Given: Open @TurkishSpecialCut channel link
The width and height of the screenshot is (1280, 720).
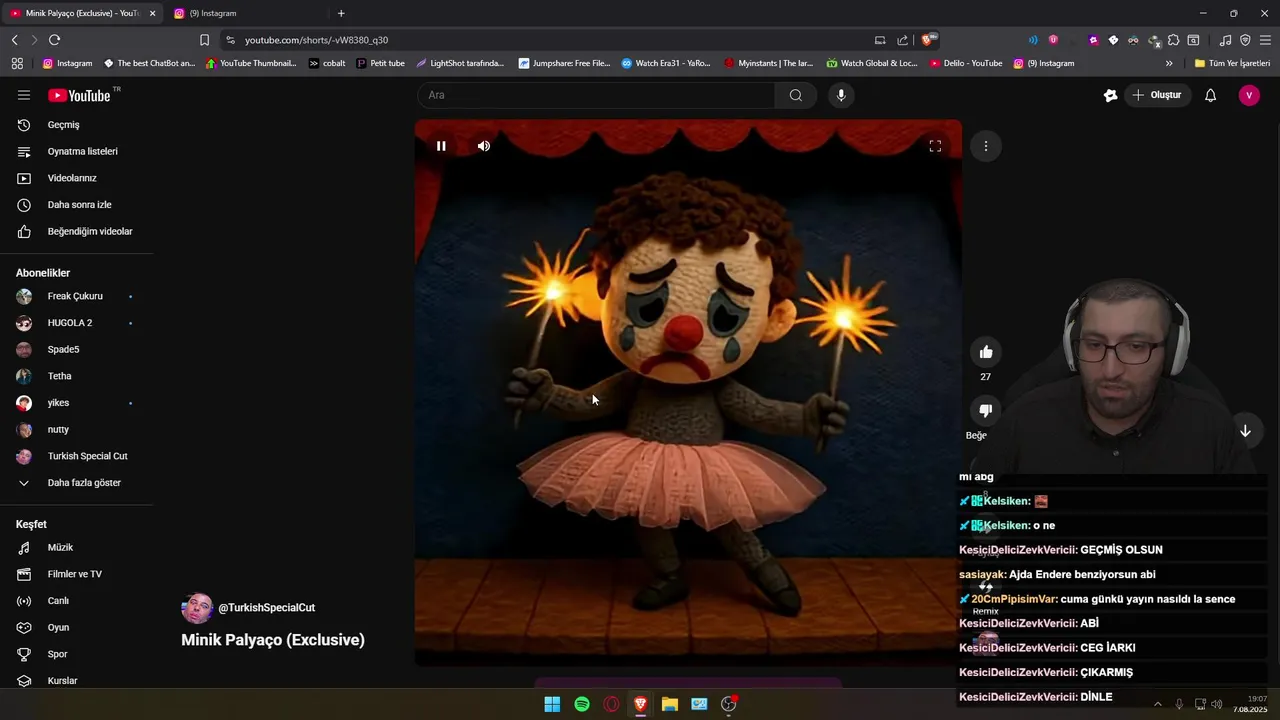Looking at the screenshot, I should pyautogui.click(x=267, y=608).
